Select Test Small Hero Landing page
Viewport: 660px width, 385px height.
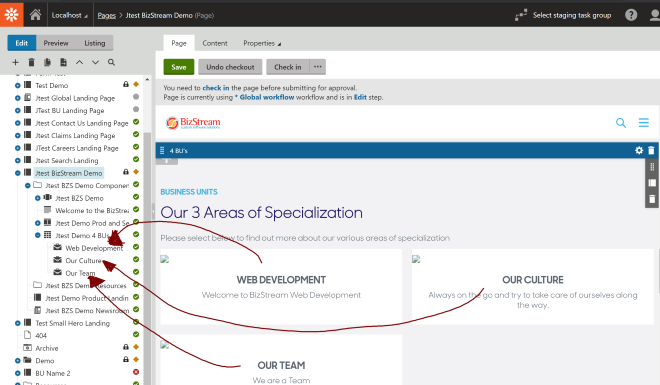[x=72, y=323]
